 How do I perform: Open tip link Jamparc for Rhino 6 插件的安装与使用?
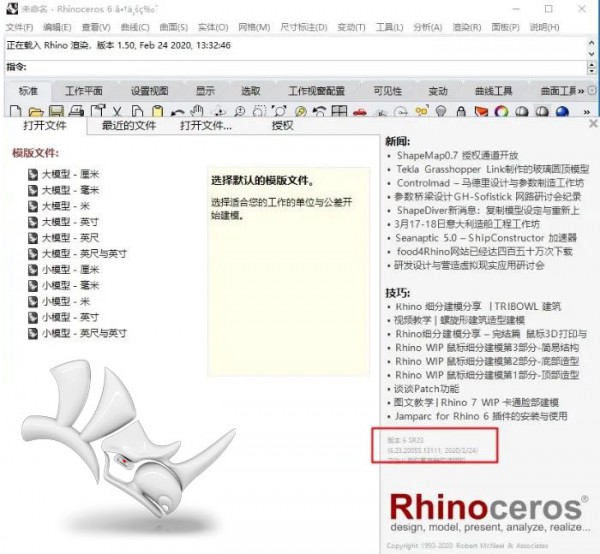tap(481, 416)
